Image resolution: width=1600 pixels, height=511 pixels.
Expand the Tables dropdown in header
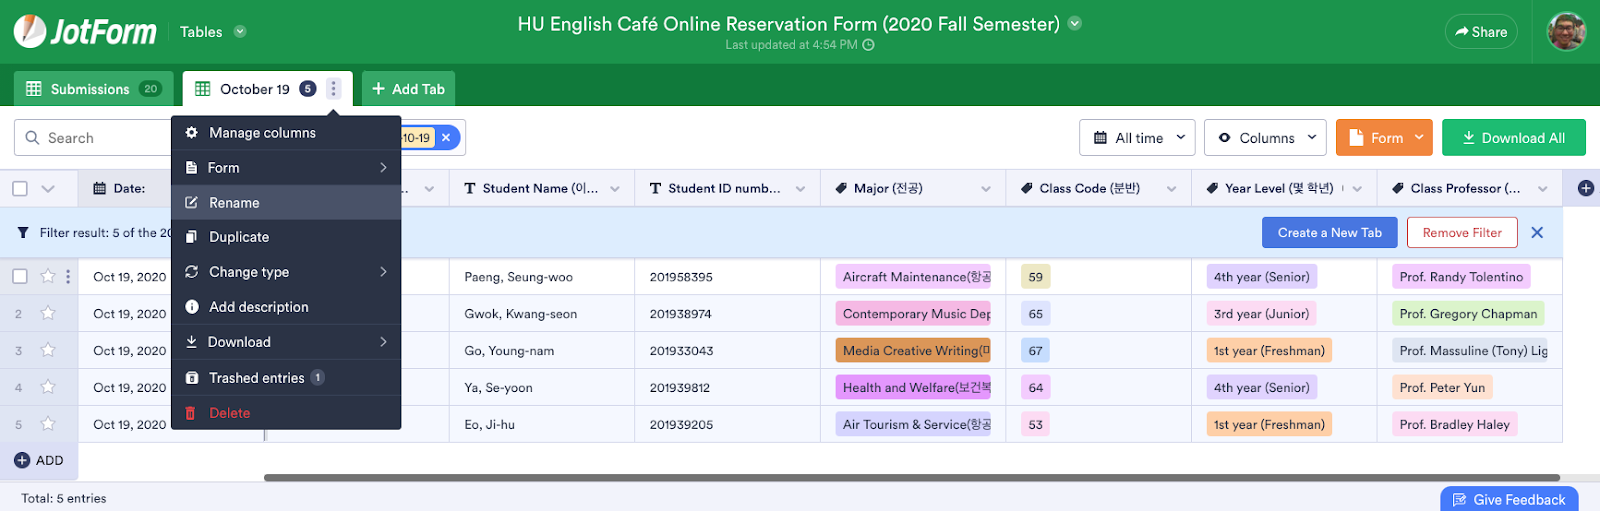pos(240,32)
